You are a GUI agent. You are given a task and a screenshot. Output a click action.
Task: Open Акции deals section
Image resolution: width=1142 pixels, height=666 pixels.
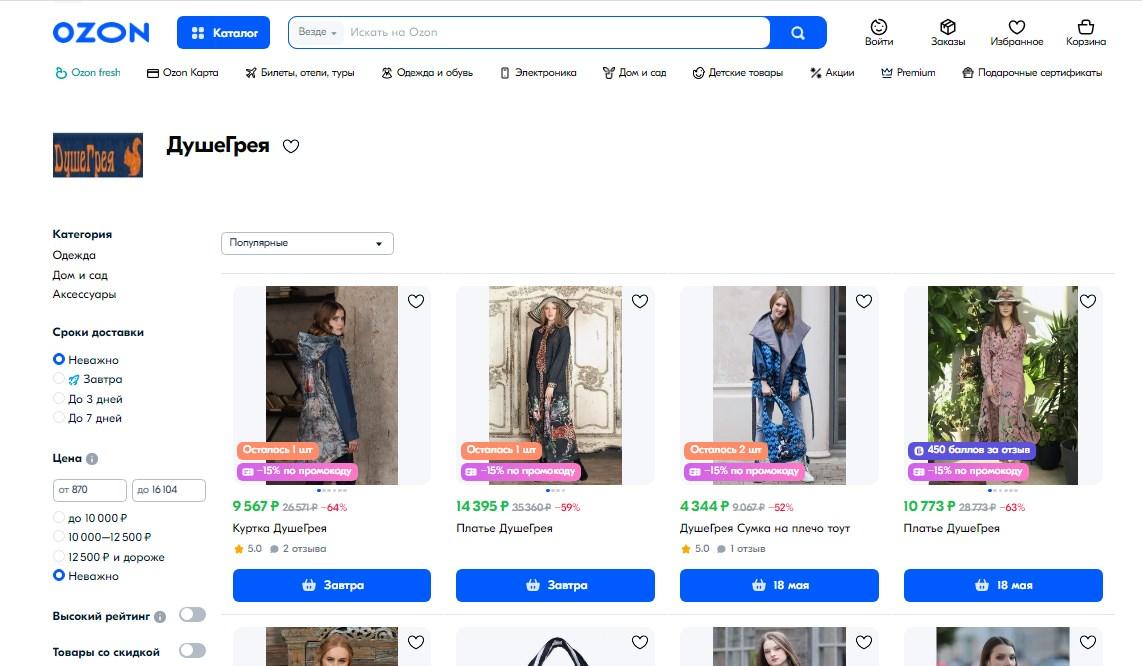(x=832, y=73)
